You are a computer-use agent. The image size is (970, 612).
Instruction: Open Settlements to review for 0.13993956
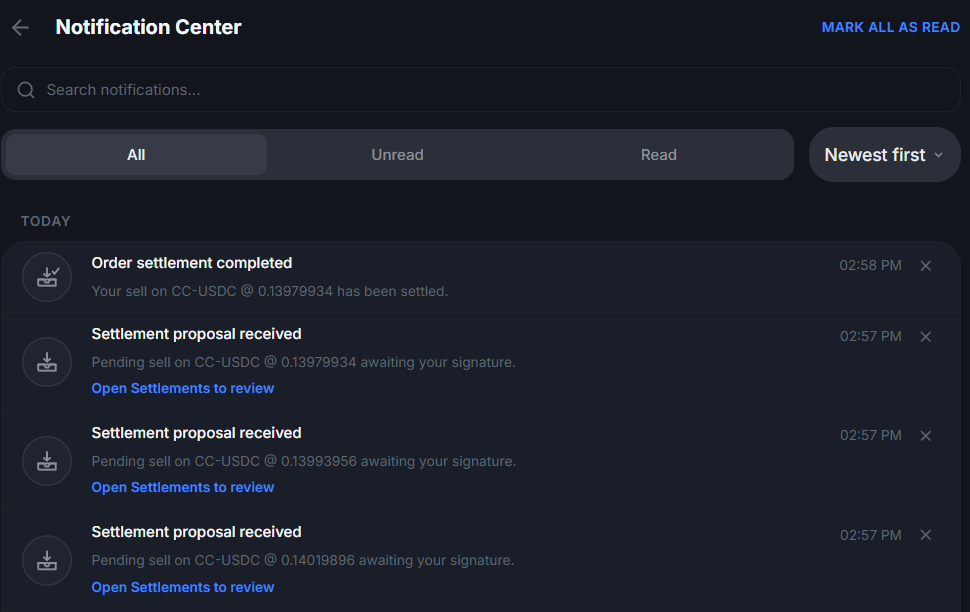pos(182,487)
